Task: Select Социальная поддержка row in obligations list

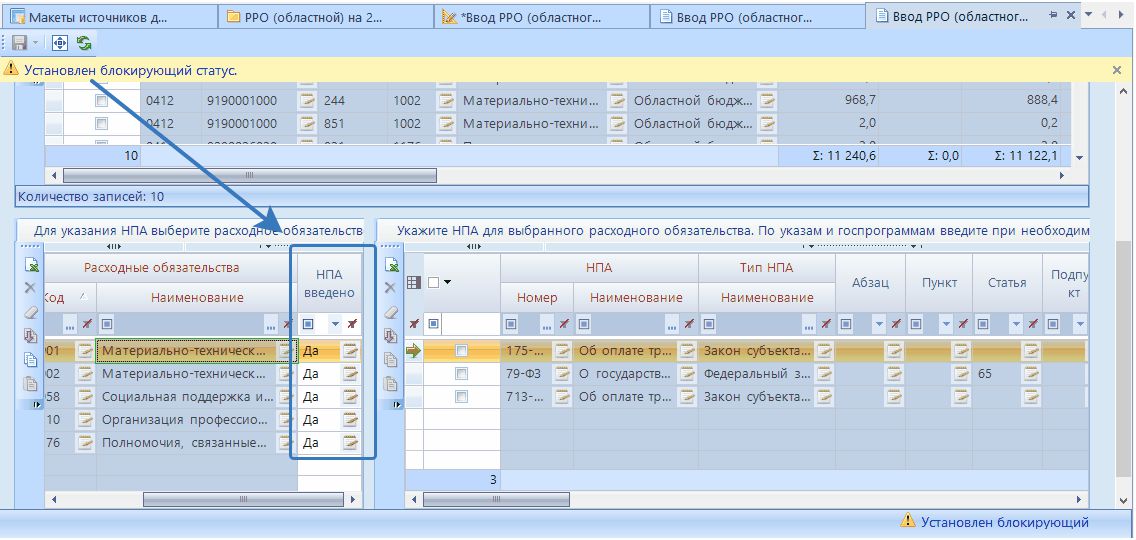Action: [186, 397]
